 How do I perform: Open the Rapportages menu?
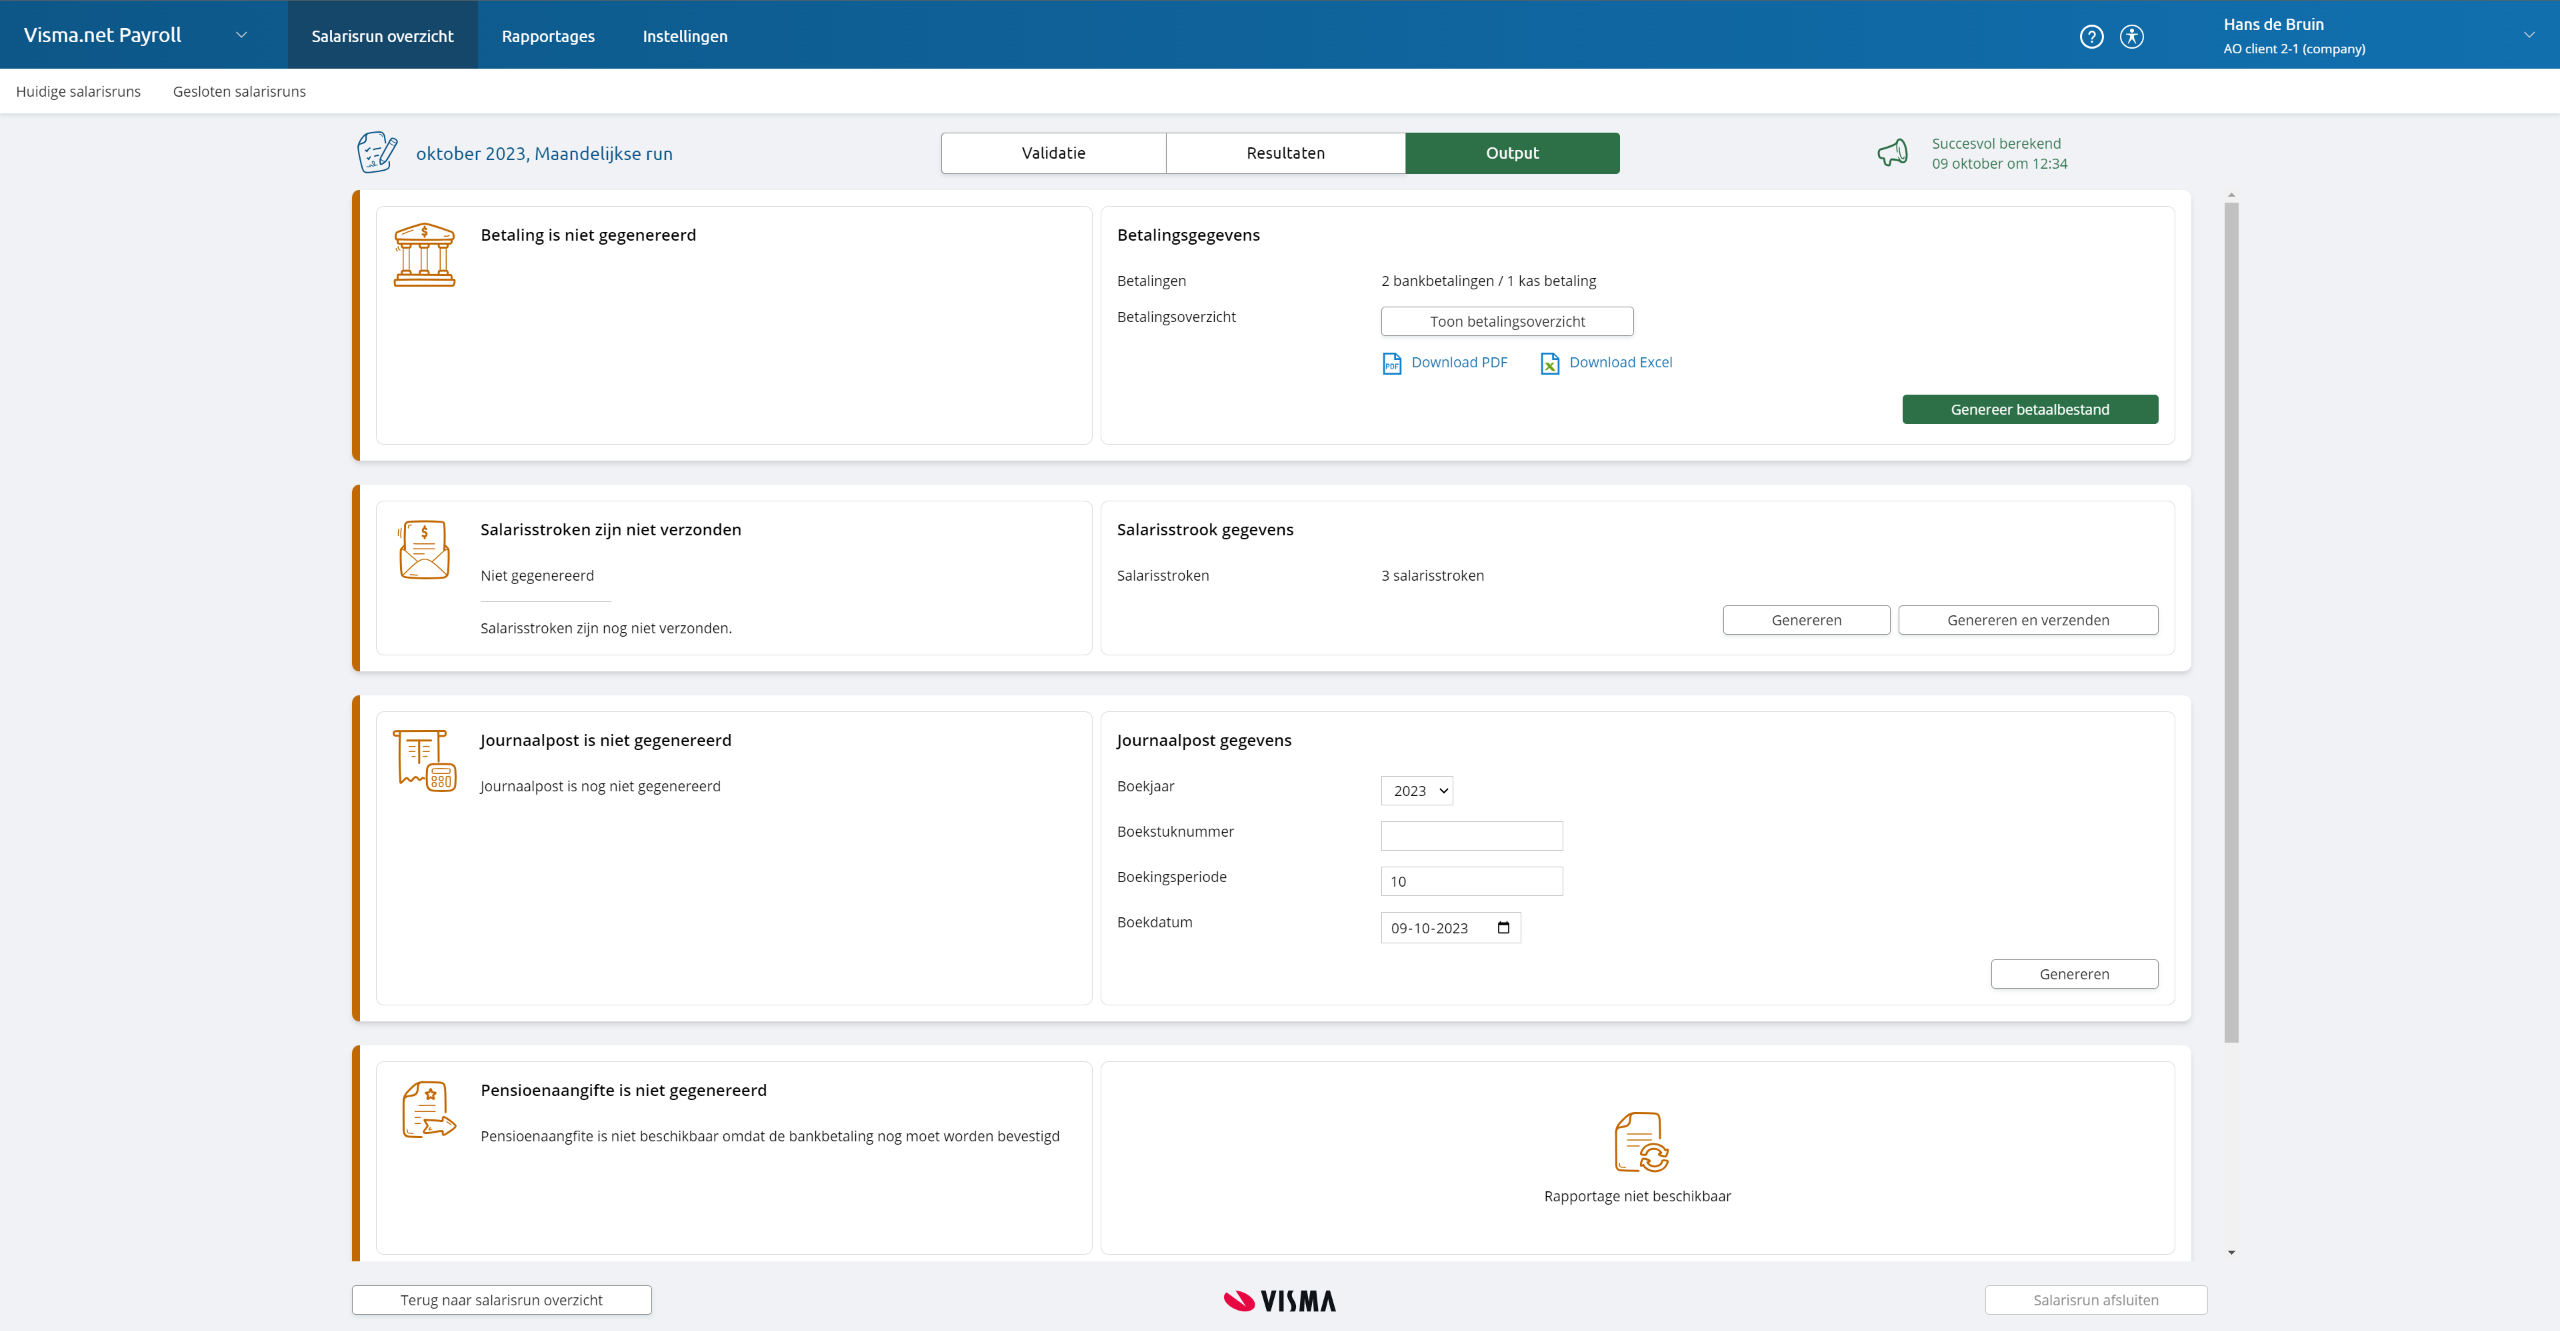pos(548,35)
